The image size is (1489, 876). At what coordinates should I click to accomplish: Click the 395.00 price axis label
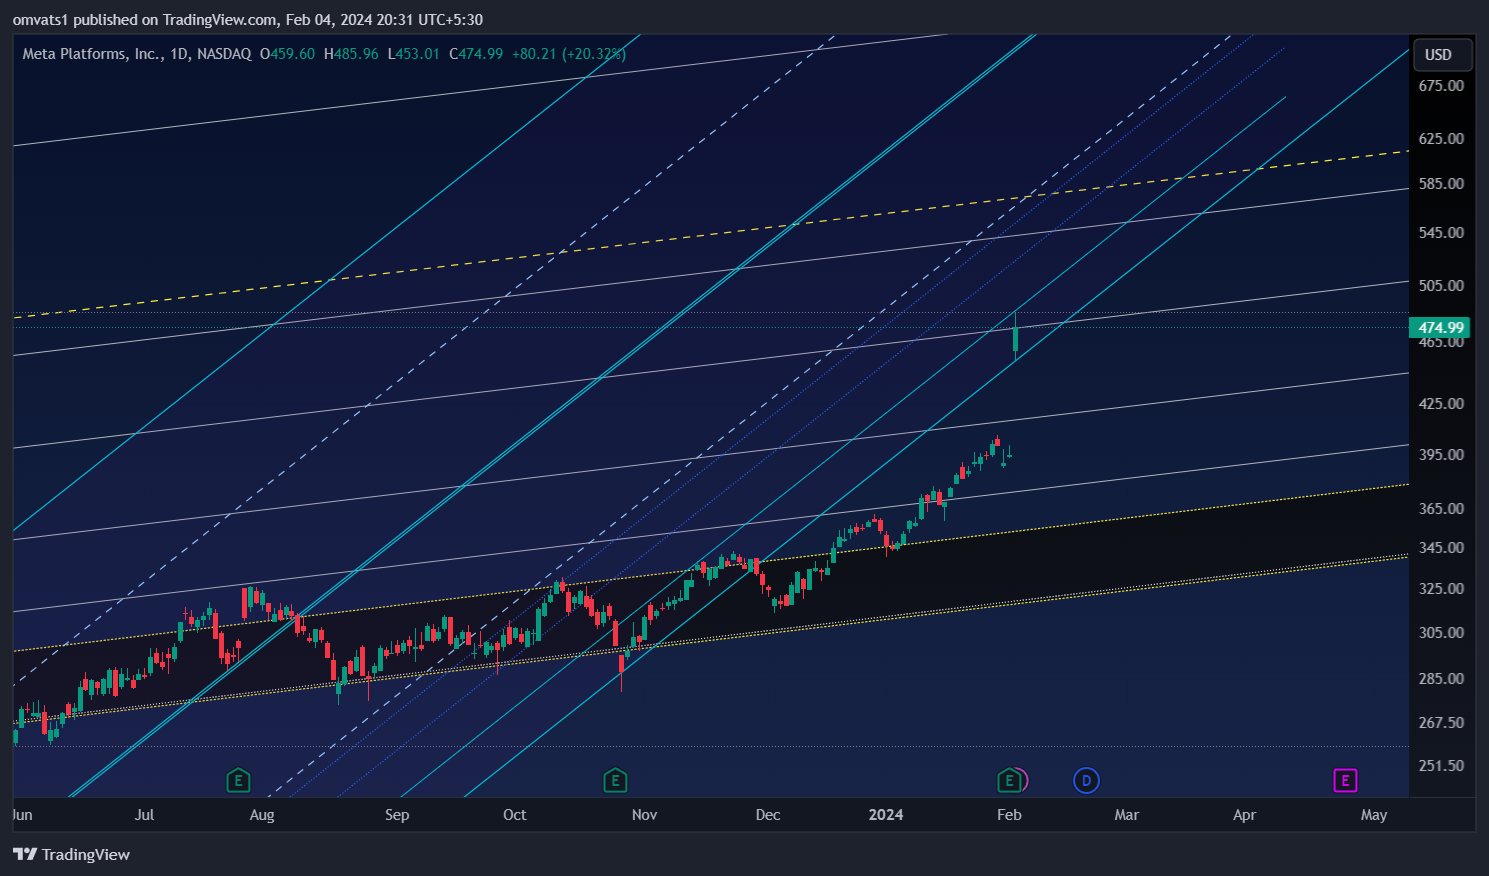tap(1441, 455)
